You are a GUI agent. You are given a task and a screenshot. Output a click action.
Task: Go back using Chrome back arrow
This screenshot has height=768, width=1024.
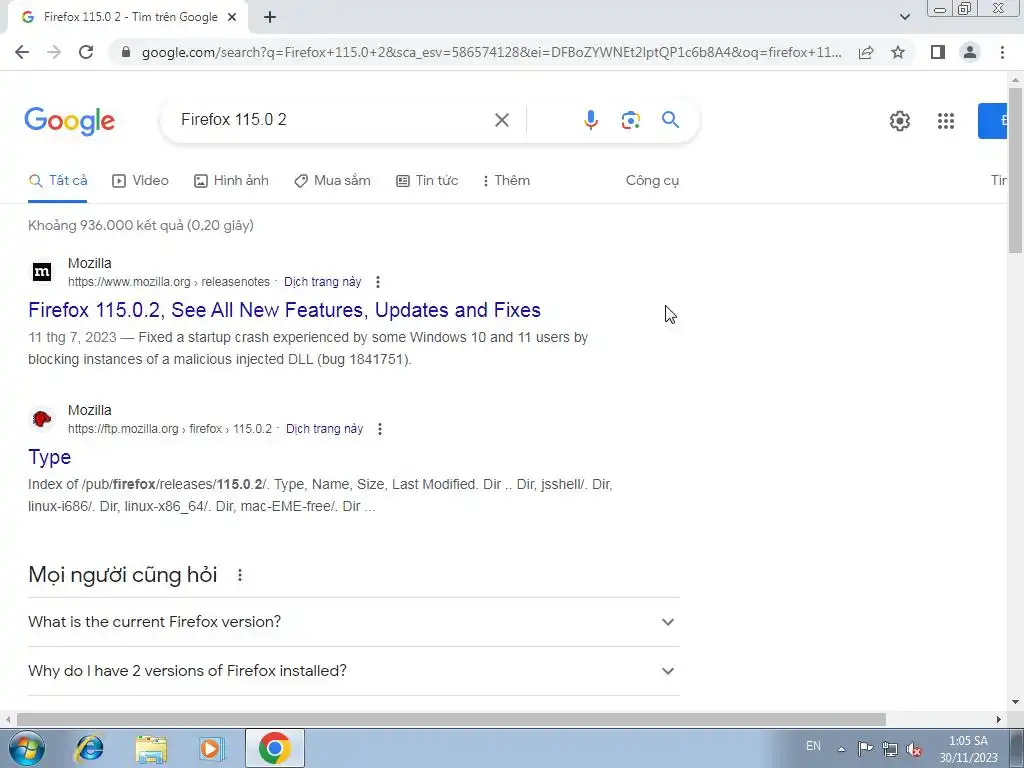(22, 52)
